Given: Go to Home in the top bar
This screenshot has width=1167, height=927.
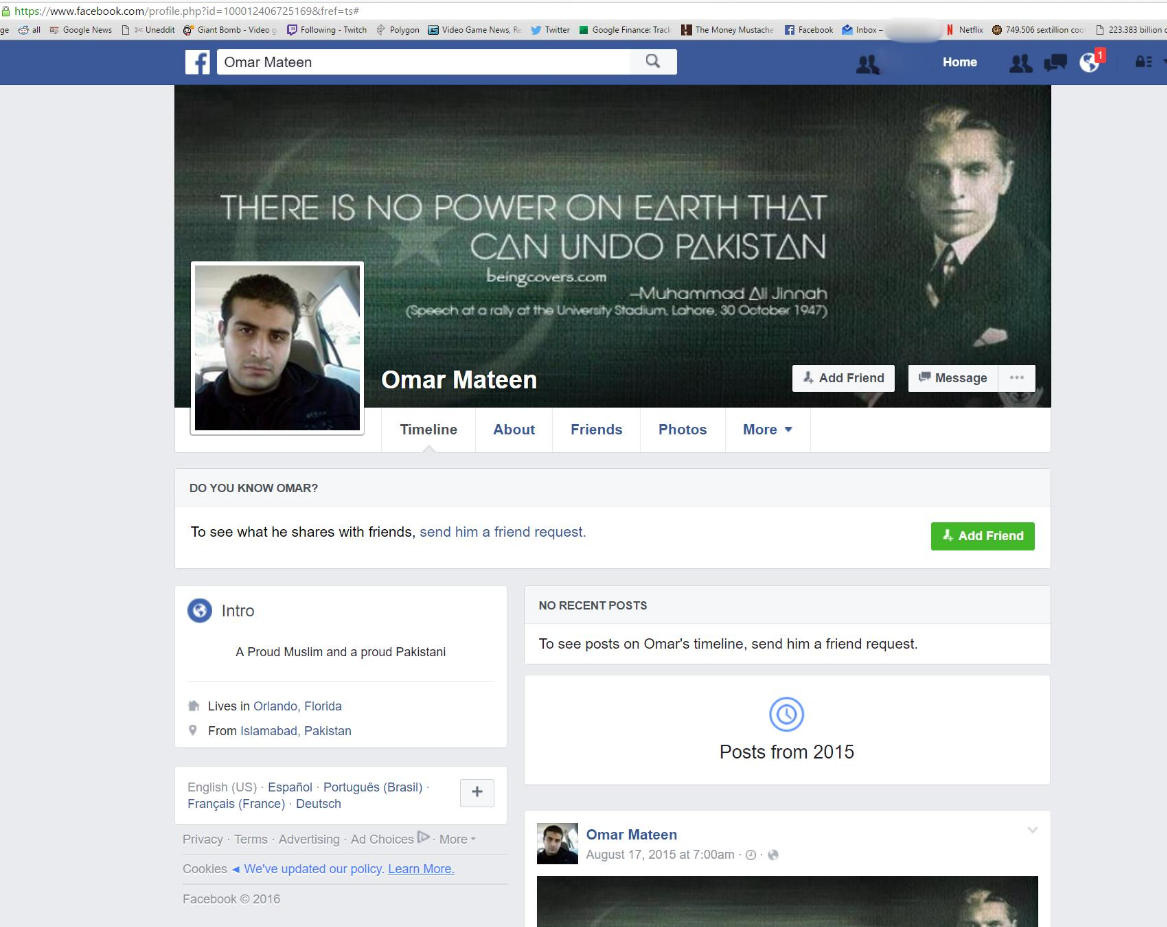Looking at the screenshot, I should [959, 62].
